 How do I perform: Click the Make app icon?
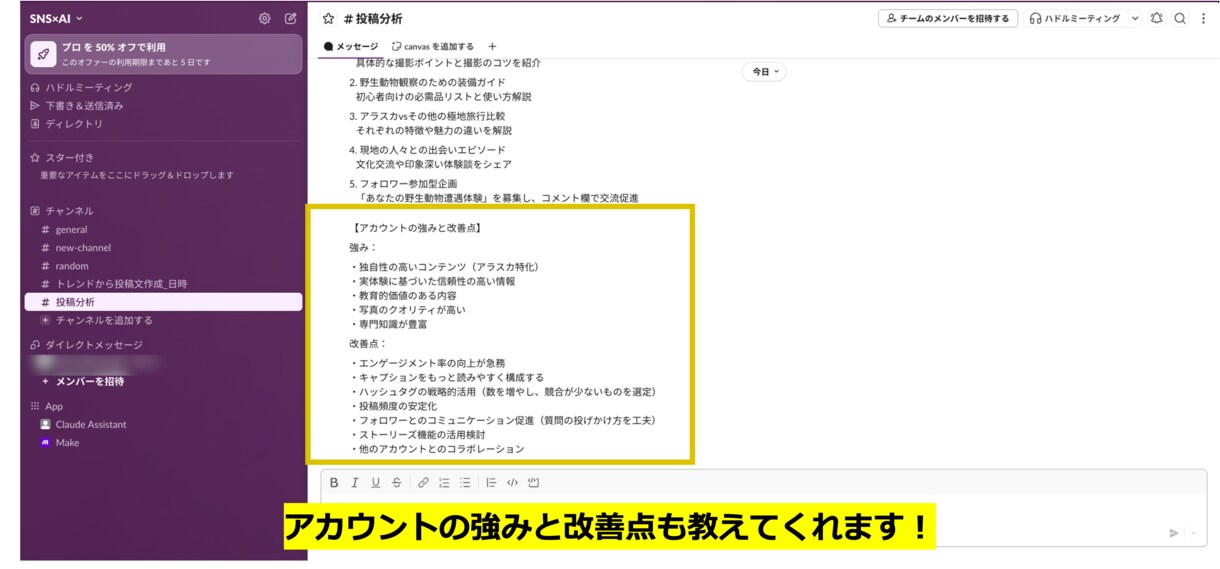(45, 442)
